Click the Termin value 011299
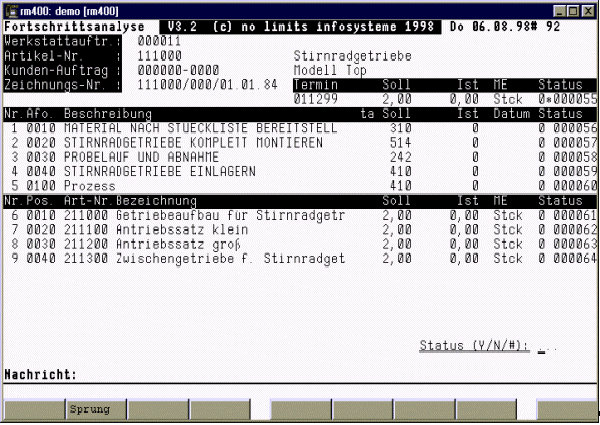Image resolution: width=600 pixels, height=425 pixels. tap(315, 100)
